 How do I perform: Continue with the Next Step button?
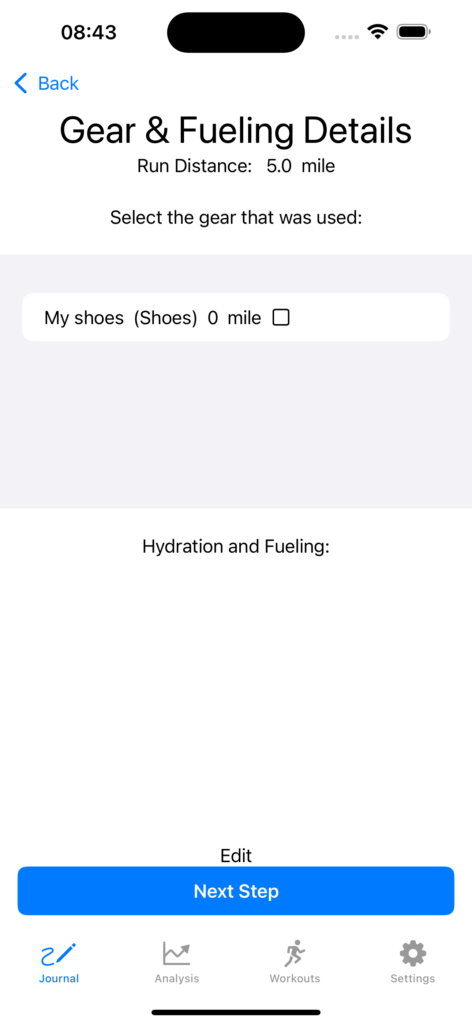click(236, 891)
